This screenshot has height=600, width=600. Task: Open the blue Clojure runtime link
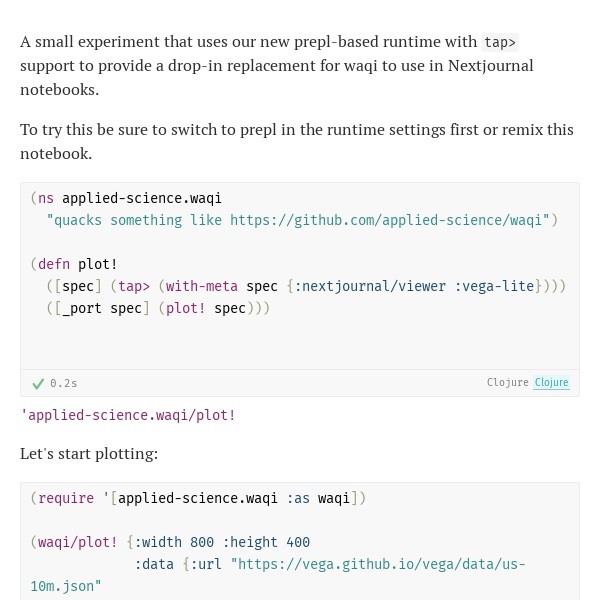click(x=551, y=382)
